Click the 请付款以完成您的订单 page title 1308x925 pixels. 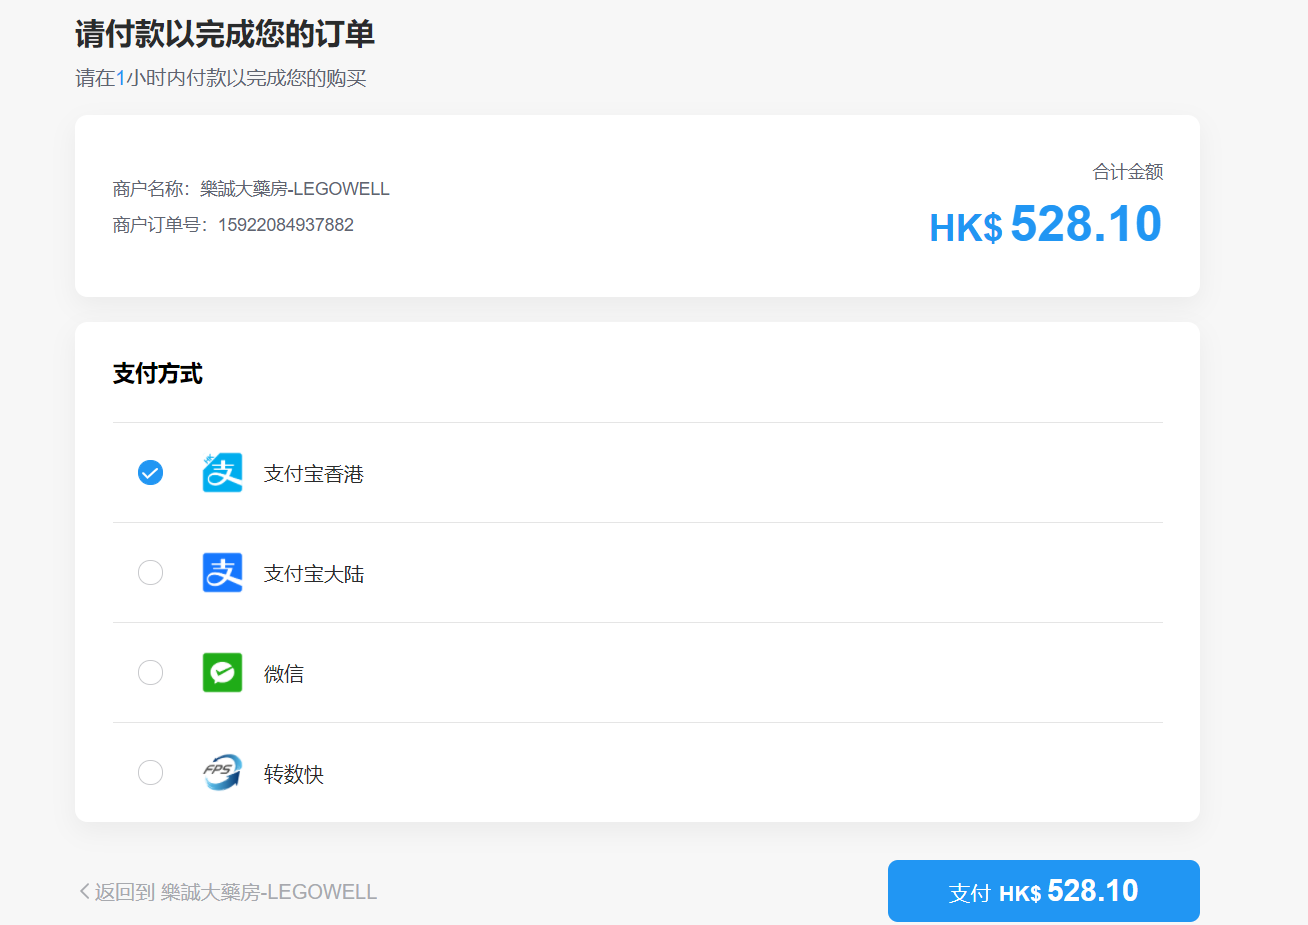pos(225,35)
